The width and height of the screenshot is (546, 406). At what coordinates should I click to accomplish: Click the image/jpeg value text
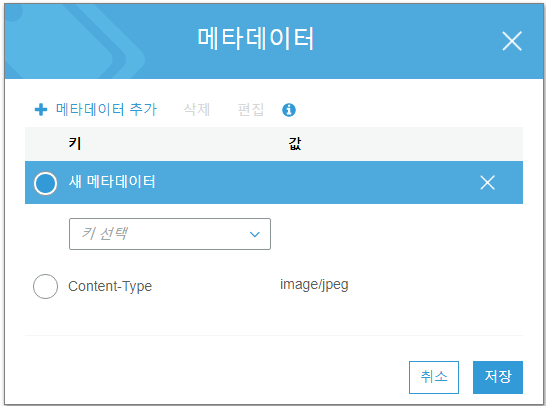click(x=314, y=285)
